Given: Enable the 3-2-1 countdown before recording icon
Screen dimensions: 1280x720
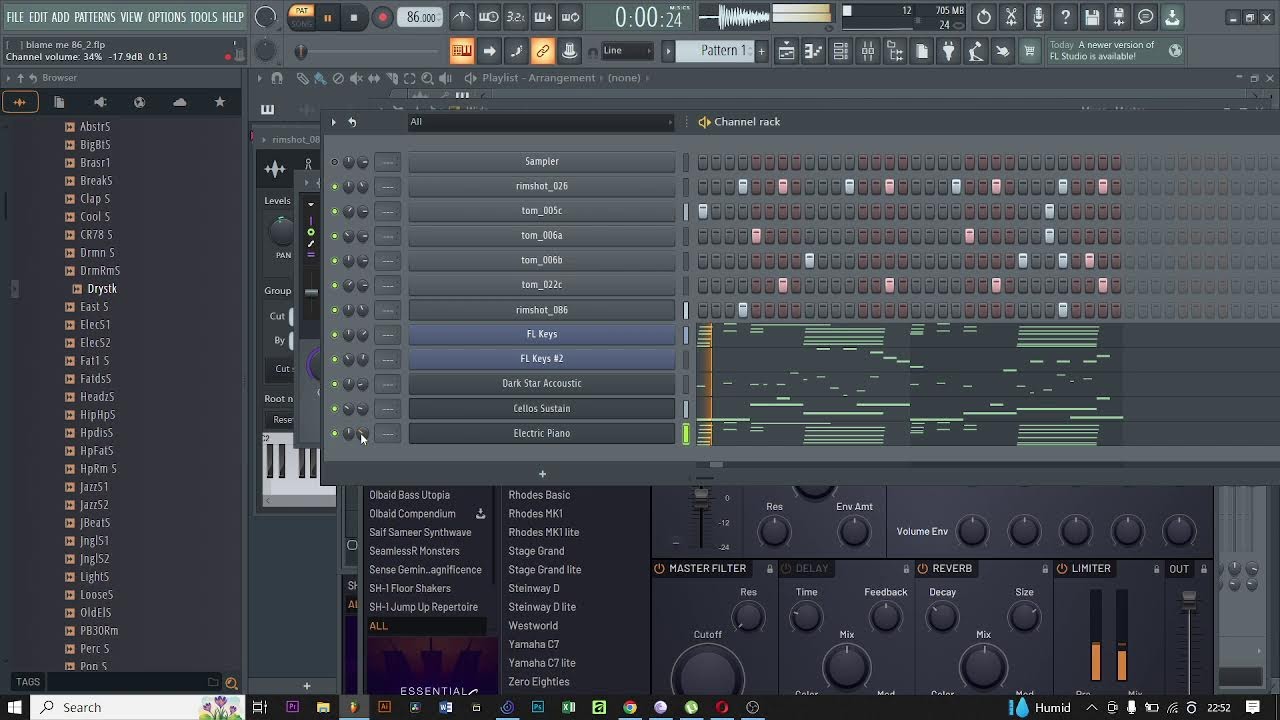Looking at the screenshot, I should tap(515, 17).
